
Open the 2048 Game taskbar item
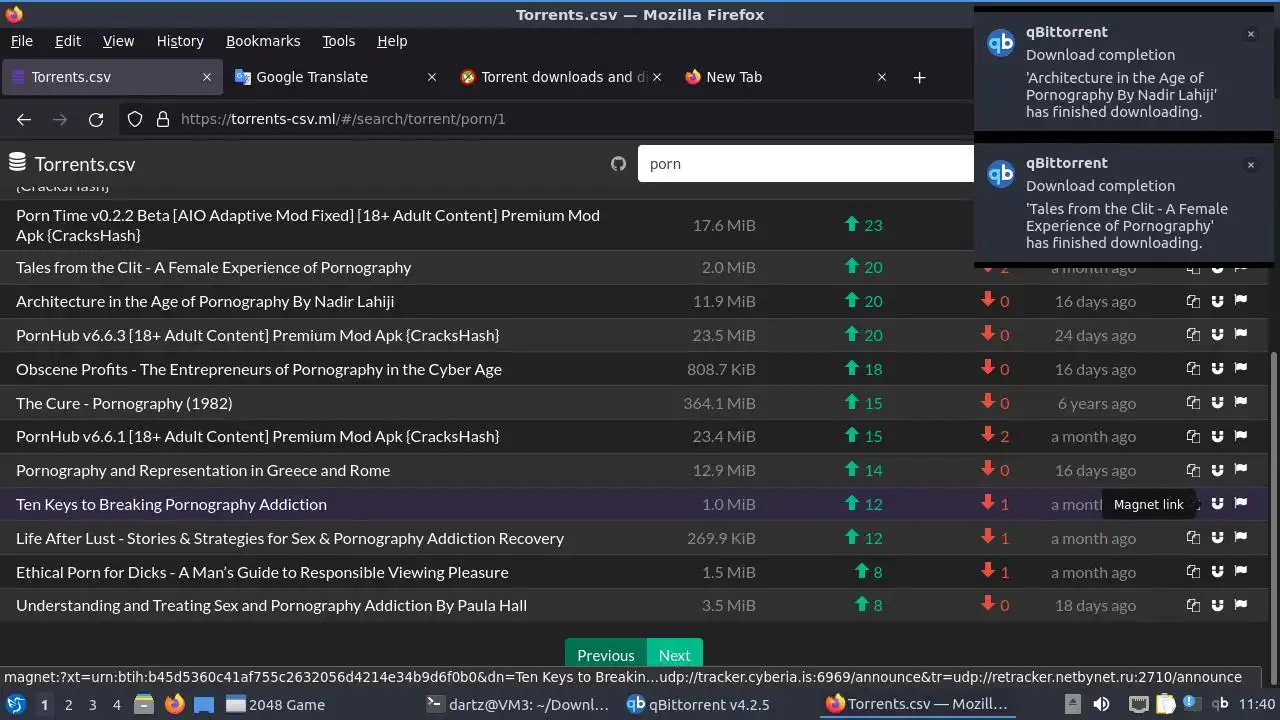(276, 704)
